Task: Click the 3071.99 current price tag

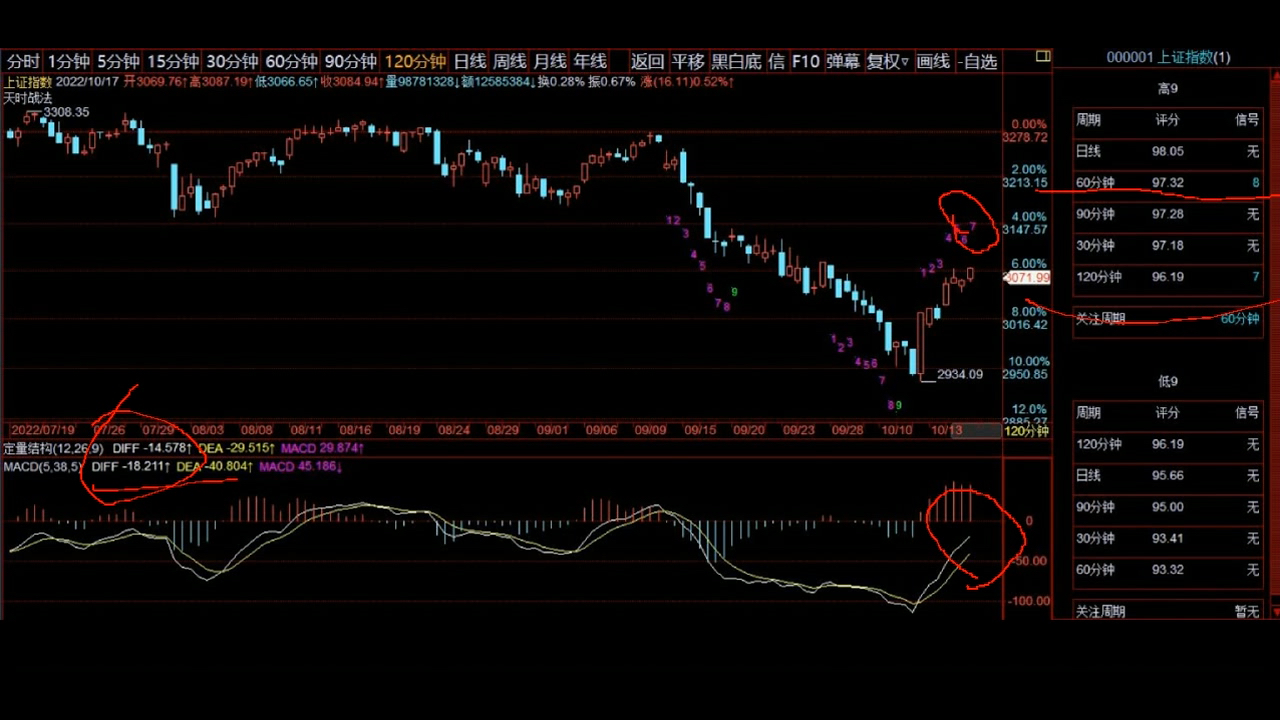Action: [x=1027, y=278]
